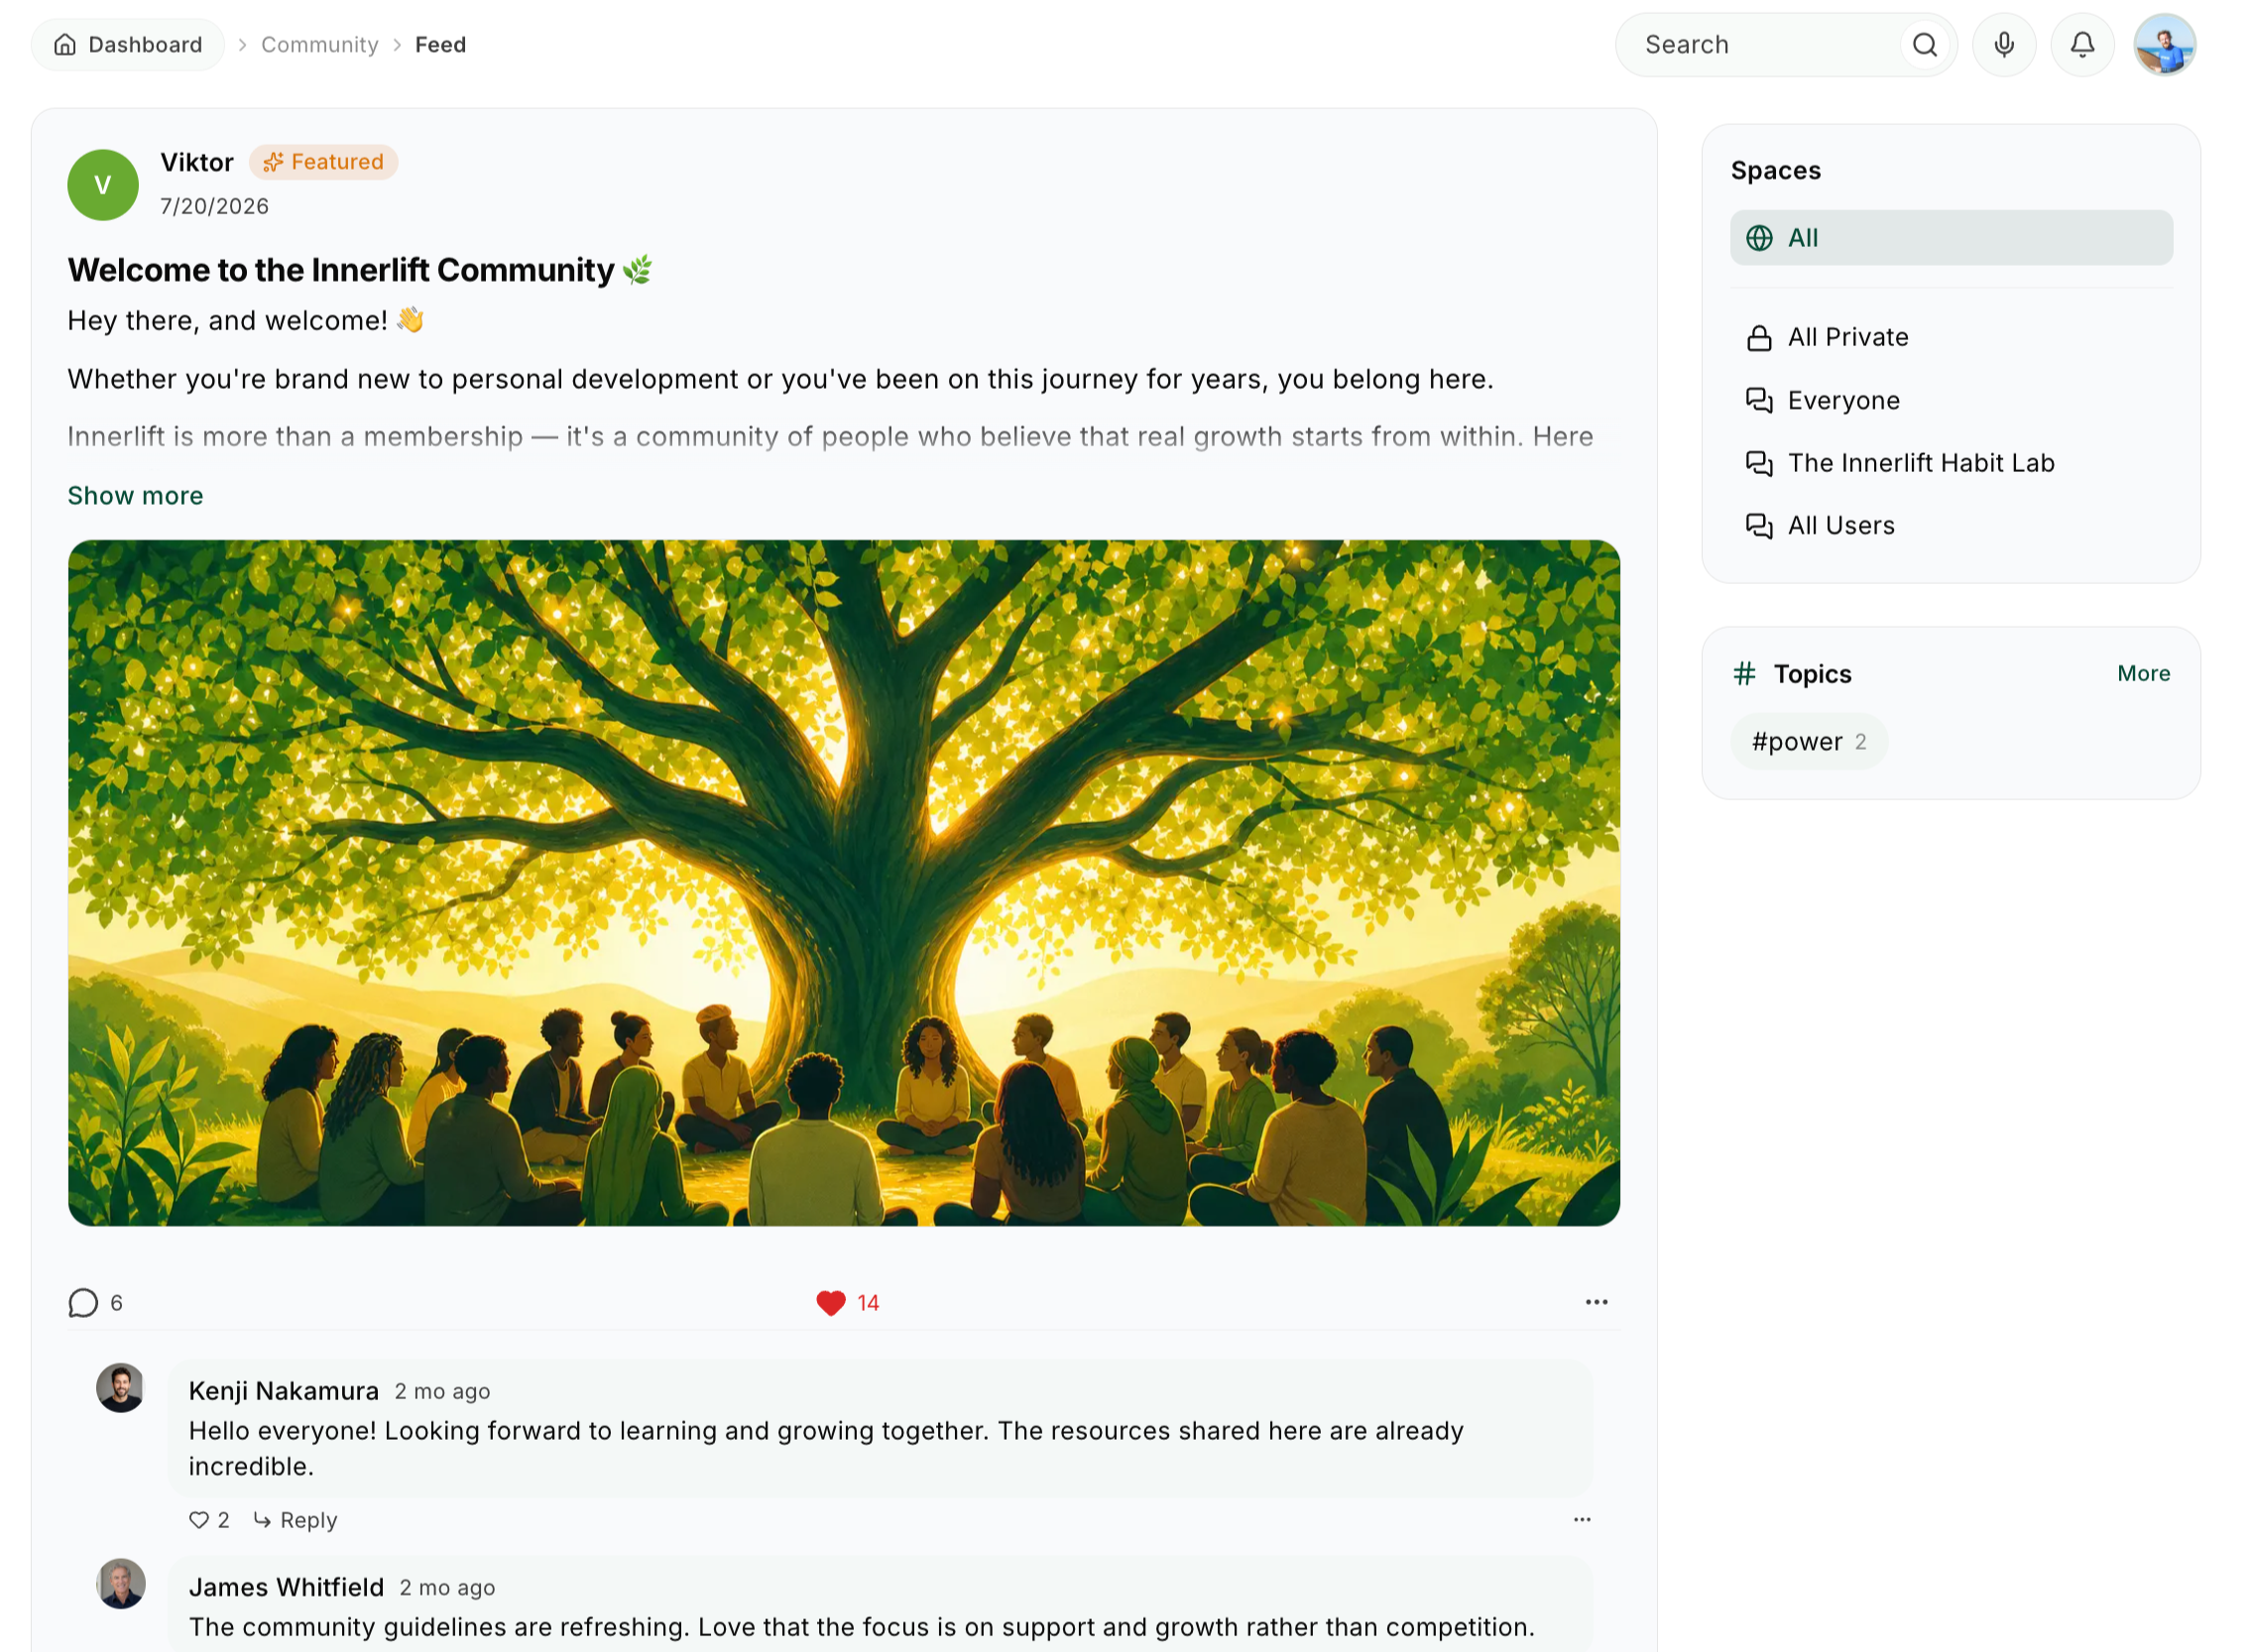The image size is (2250, 1652).
Task: Click the hash icon beside Topics
Action: pos(1744,673)
